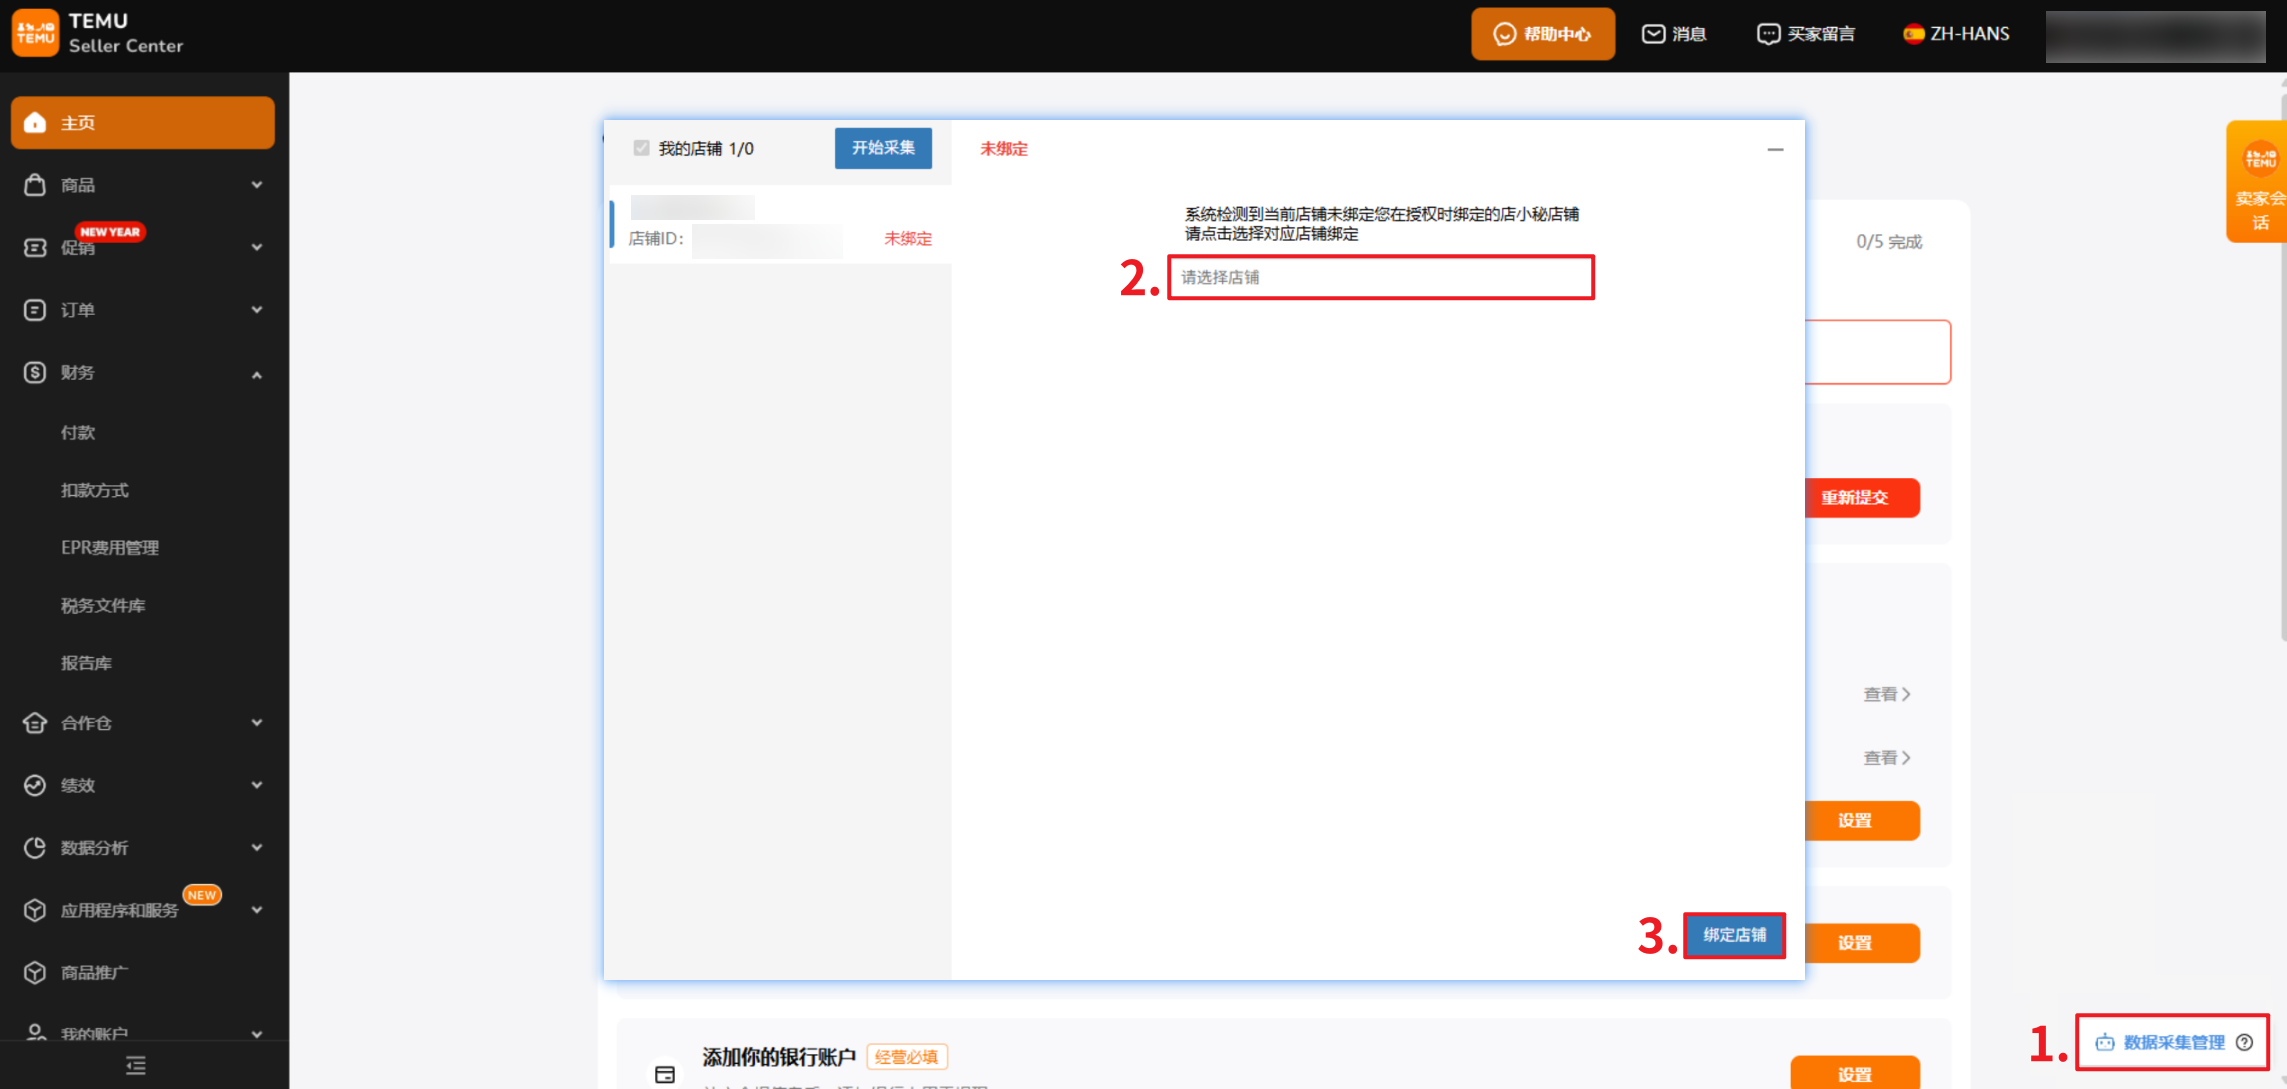Open 数据采集管理 data collection link

pyautogui.click(x=2173, y=1042)
